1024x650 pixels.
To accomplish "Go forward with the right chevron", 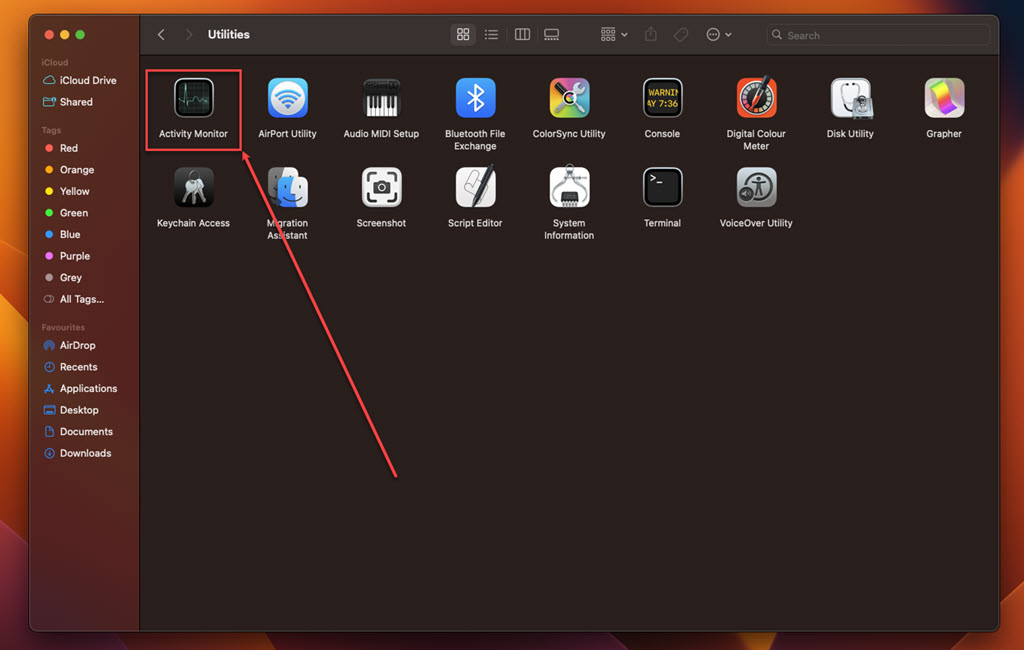I will click(x=189, y=35).
